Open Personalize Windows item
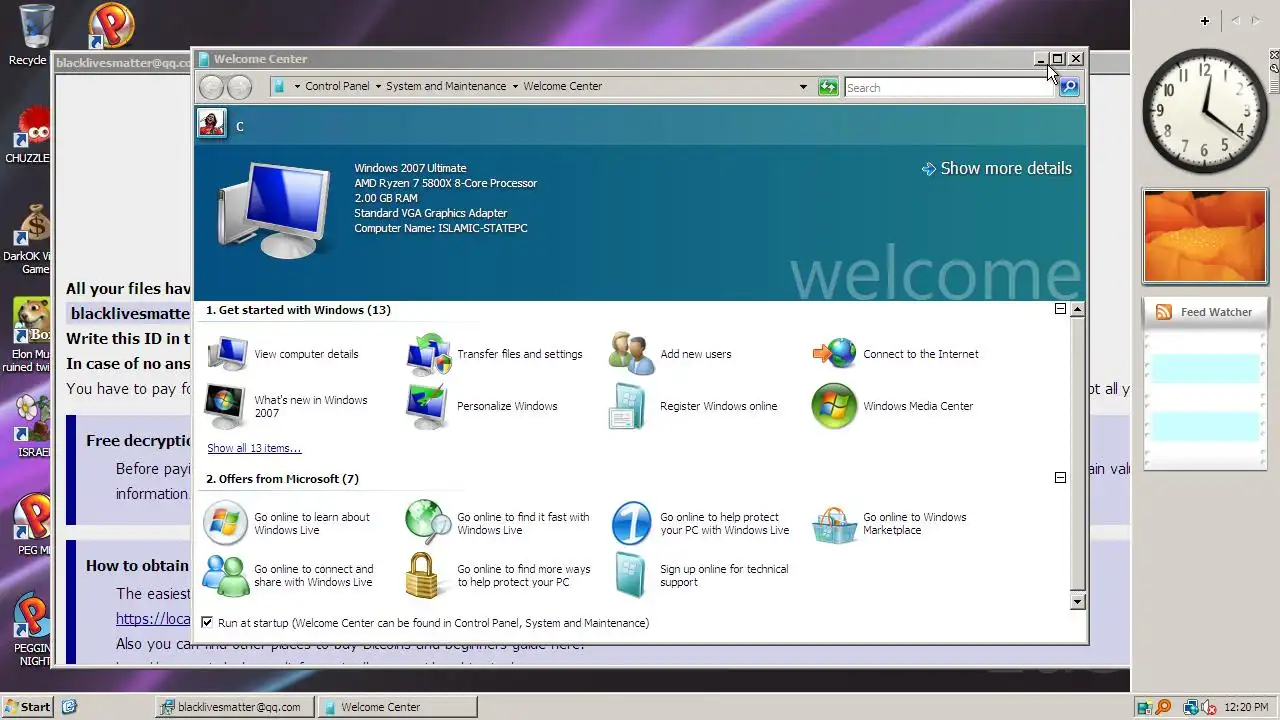 [x=482, y=406]
